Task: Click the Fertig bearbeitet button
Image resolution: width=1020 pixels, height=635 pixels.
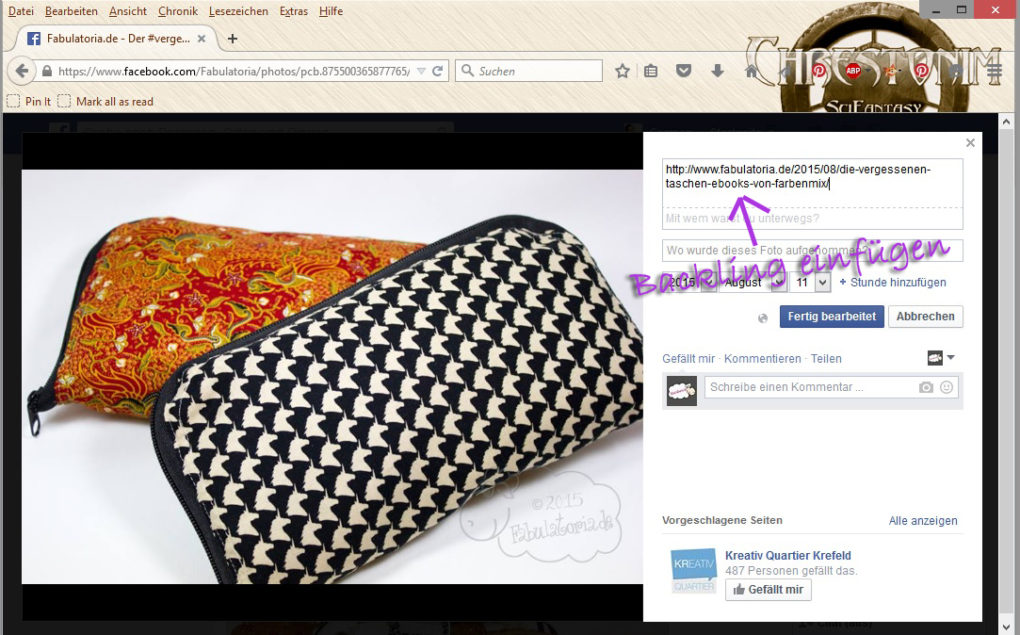Action: click(x=830, y=316)
